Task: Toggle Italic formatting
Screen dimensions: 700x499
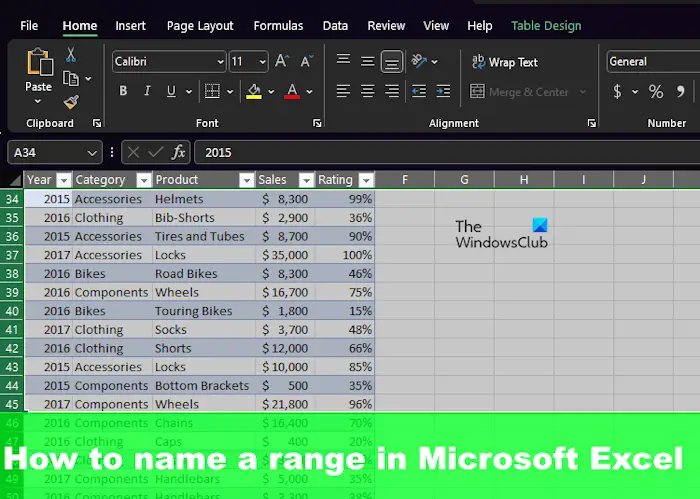Action: coord(147,91)
